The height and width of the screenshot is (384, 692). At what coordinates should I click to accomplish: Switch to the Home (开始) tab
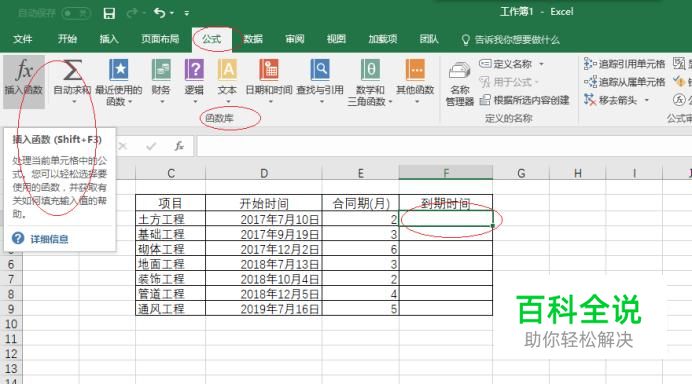tap(67, 39)
